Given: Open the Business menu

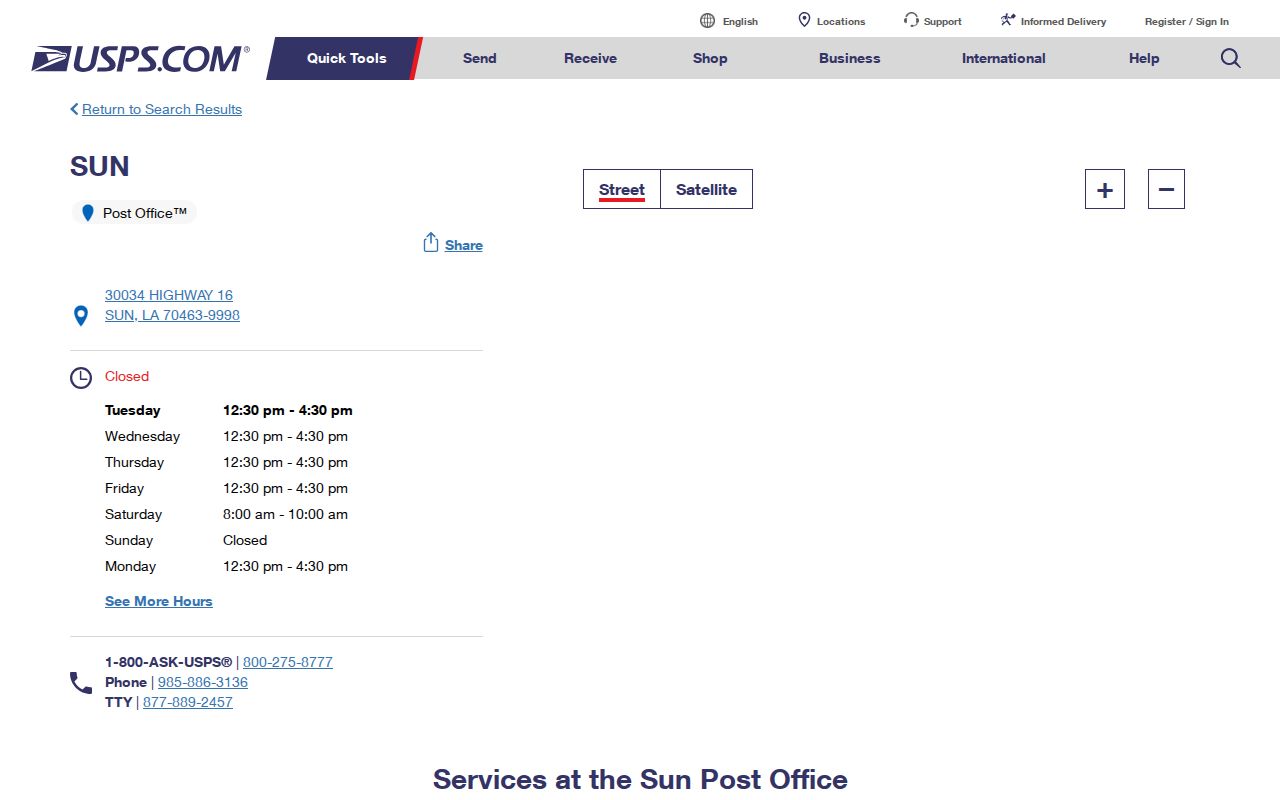Looking at the screenshot, I should 850,58.
